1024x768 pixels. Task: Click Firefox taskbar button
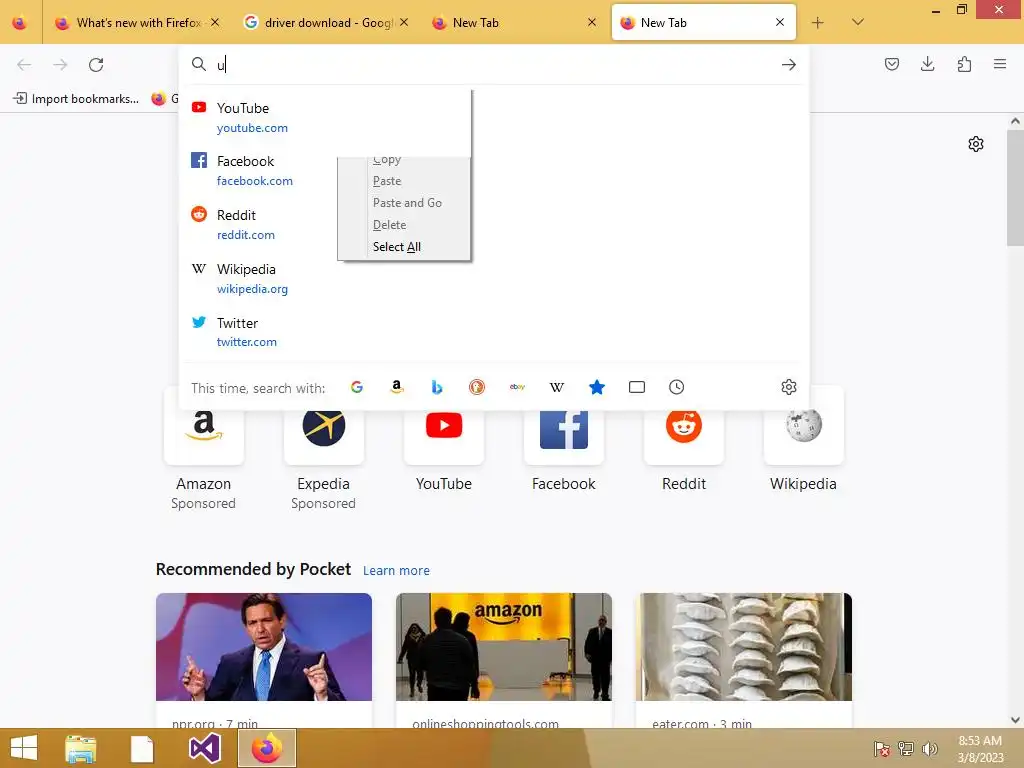[x=267, y=748]
